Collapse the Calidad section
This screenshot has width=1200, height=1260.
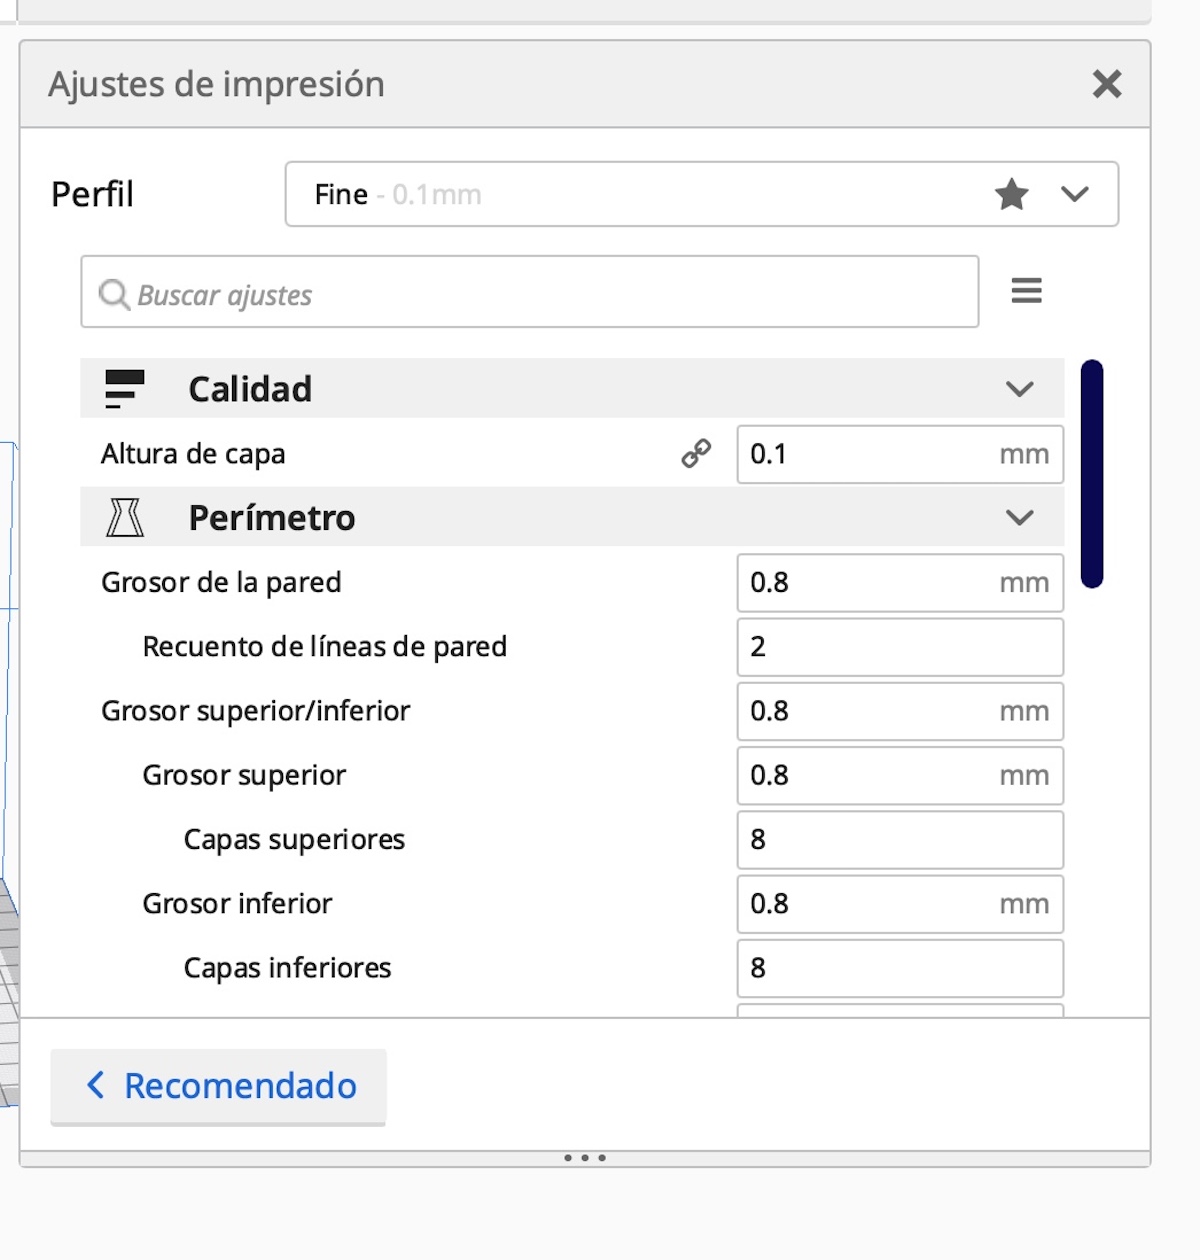click(x=1019, y=389)
